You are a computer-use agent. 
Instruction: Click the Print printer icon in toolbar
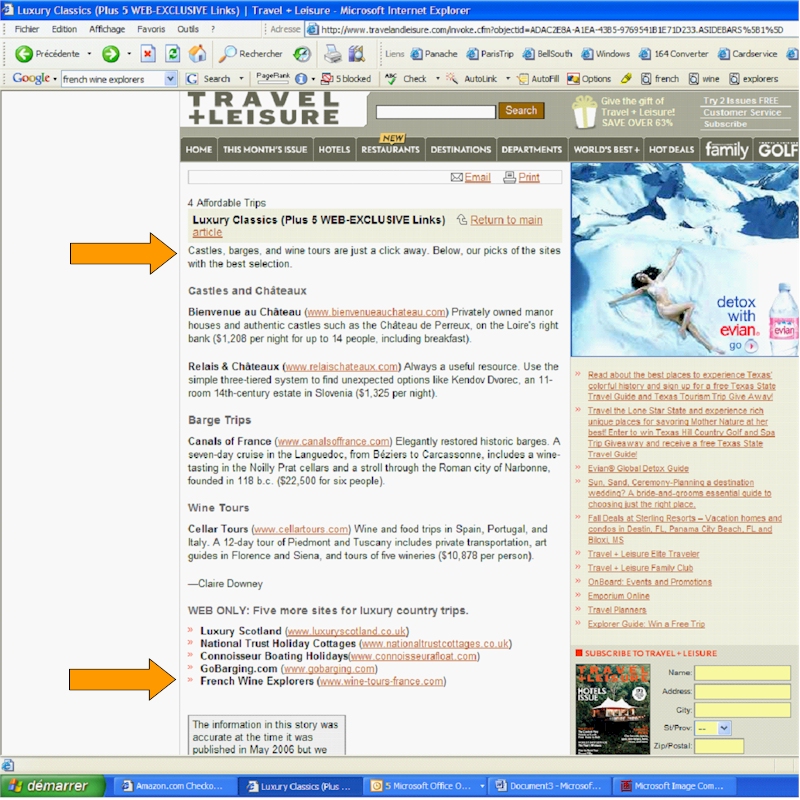pyautogui.click(x=332, y=54)
